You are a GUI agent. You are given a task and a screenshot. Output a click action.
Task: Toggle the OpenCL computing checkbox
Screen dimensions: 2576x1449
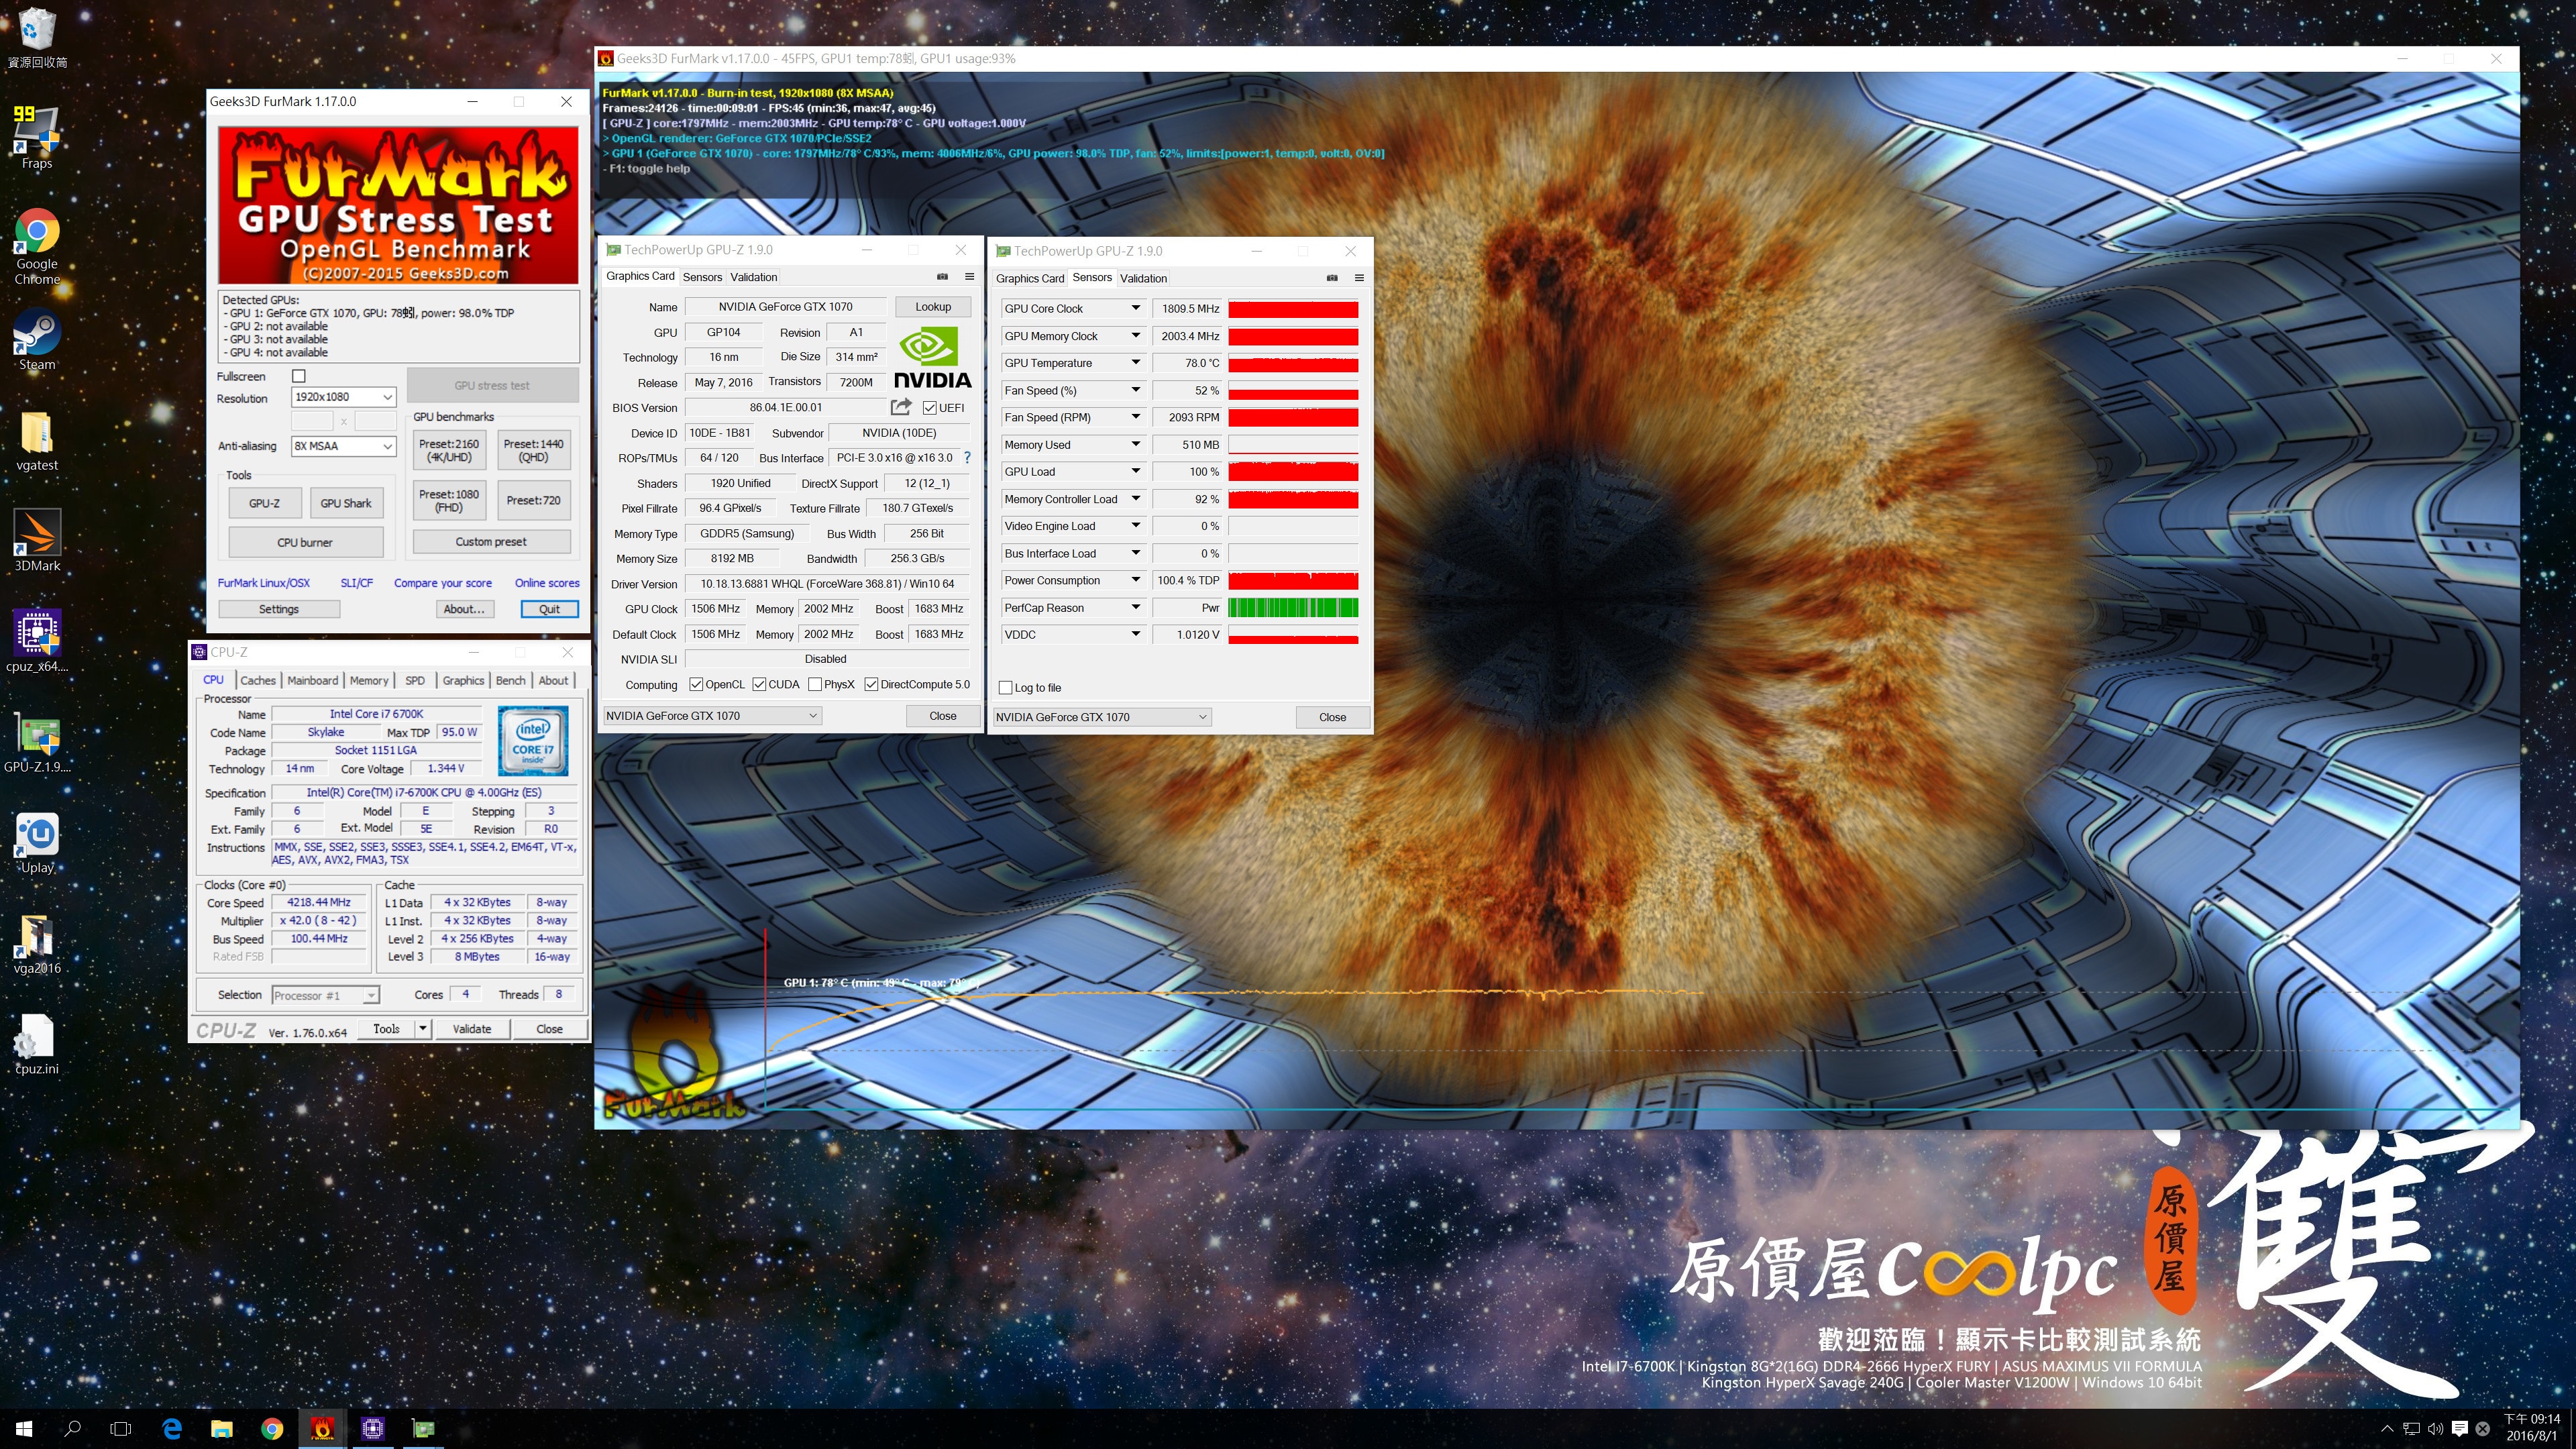pos(697,685)
